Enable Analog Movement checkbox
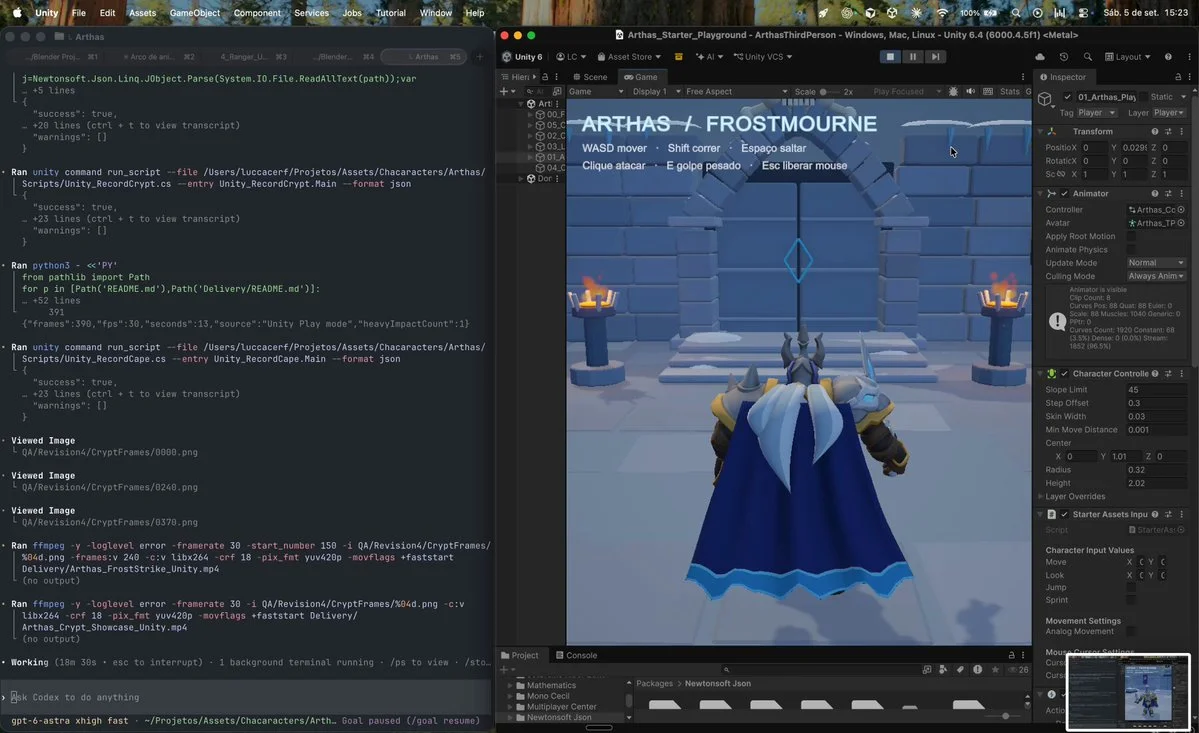Viewport: 1199px width, 733px height. 1131,631
